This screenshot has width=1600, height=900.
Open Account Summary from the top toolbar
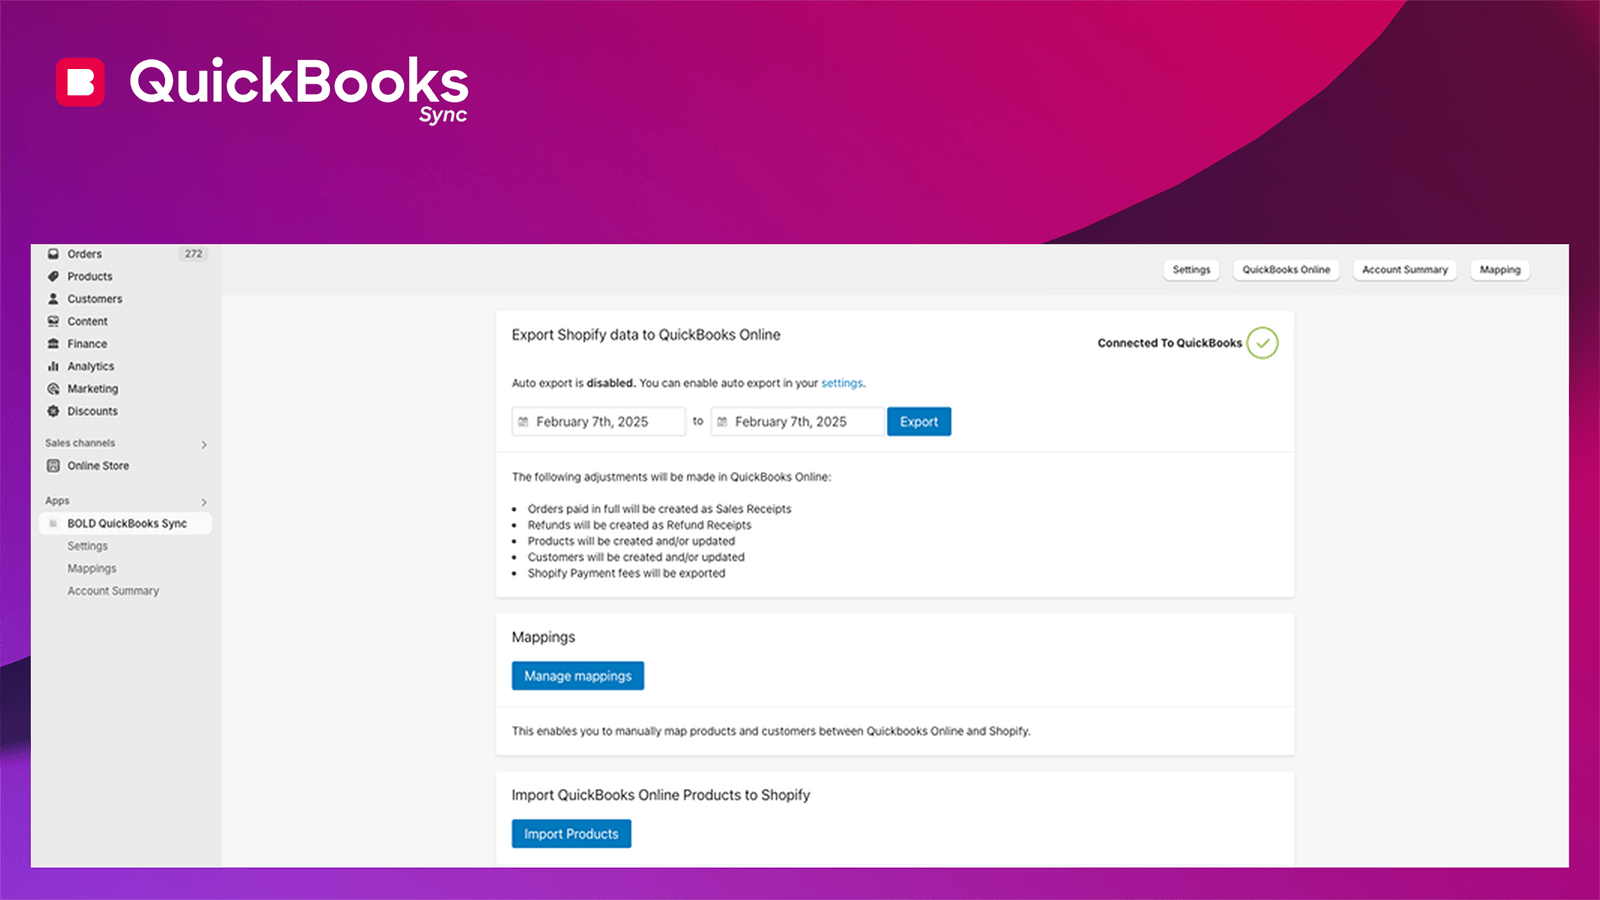coord(1404,269)
